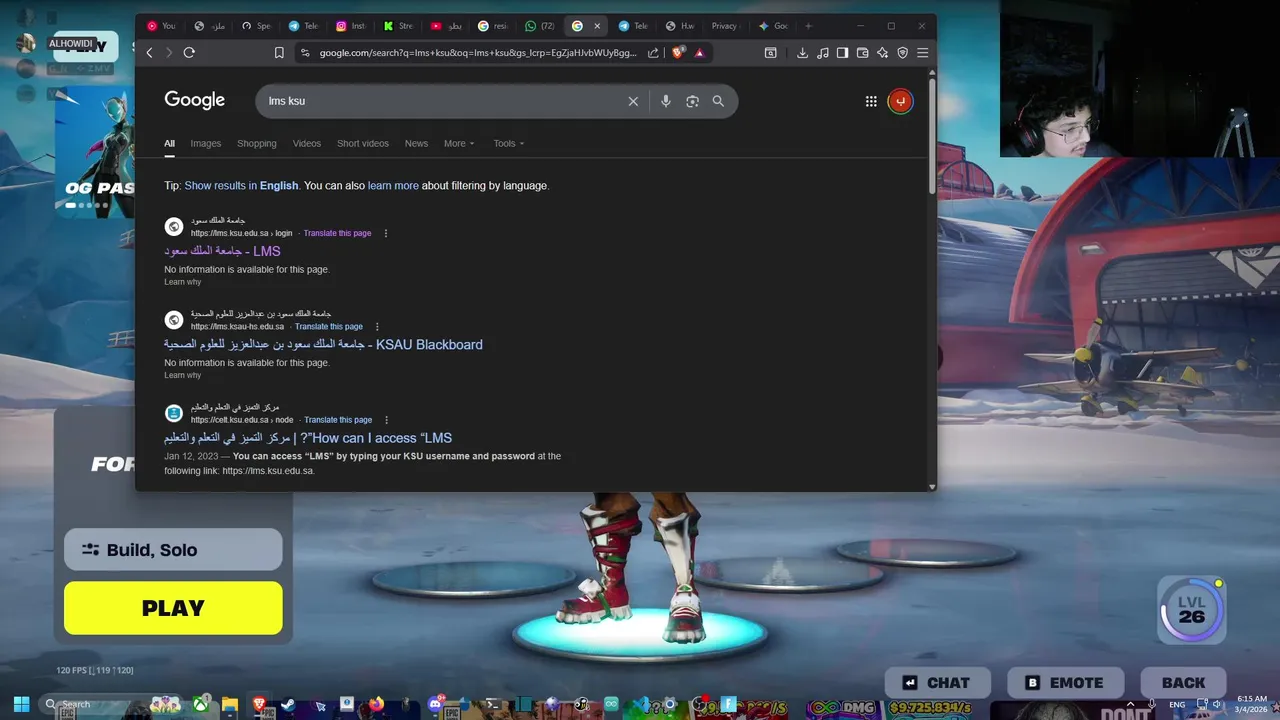Switch to the Instagram tab
The height and width of the screenshot is (720, 1280).
coord(351,26)
